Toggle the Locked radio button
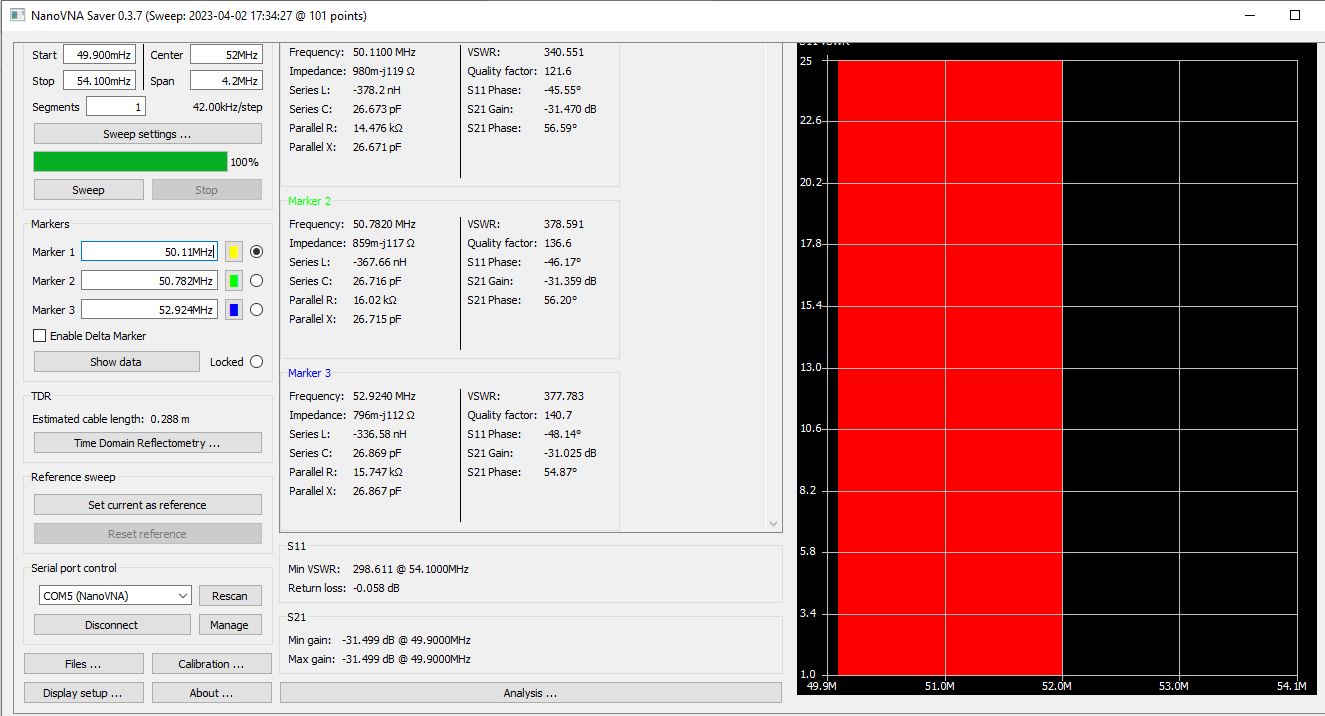Screen dimensions: 1325x716 pyautogui.click(x=256, y=362)
